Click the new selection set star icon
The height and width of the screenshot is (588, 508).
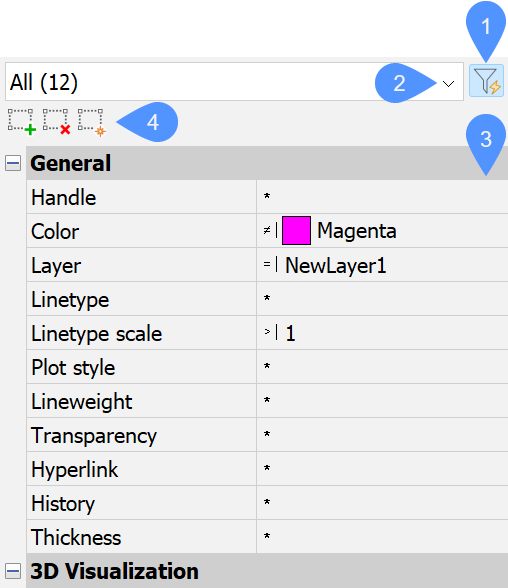click(x=92, y=122)
